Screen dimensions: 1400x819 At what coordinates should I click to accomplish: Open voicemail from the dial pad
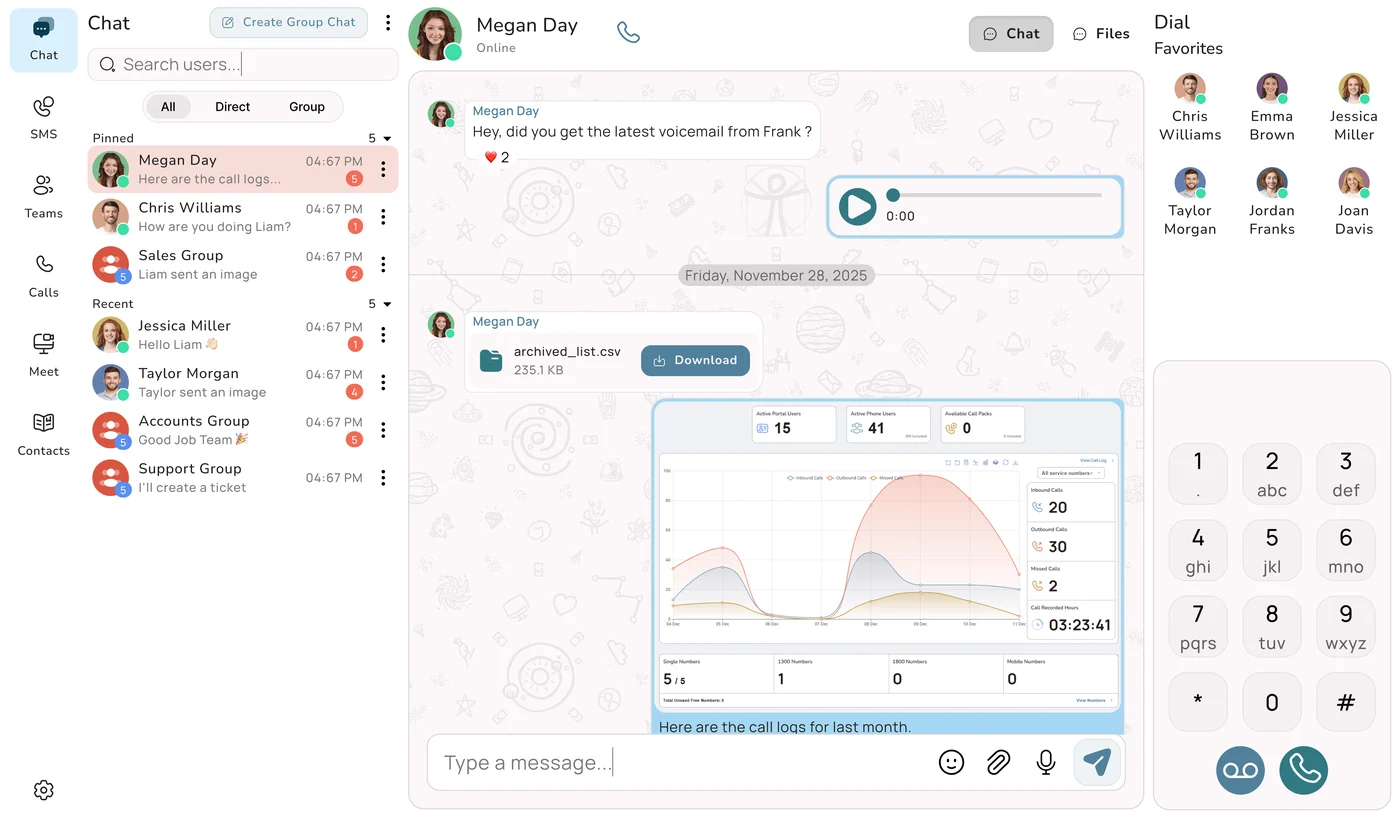coord(1240,771)
